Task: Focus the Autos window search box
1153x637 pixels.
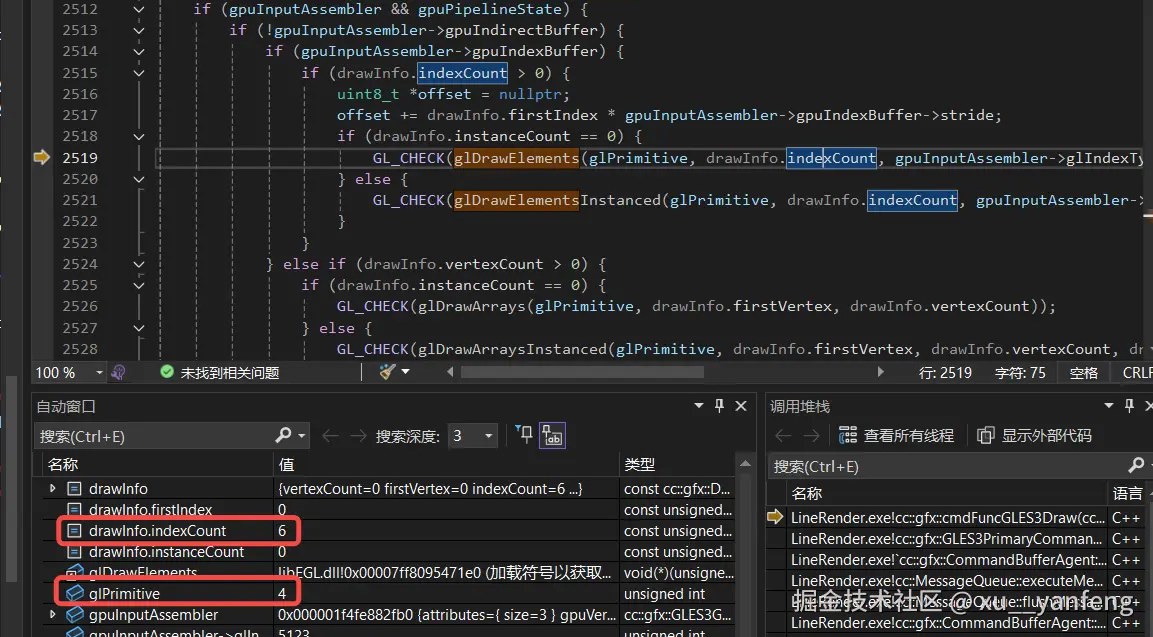Action: pos(154,436)
